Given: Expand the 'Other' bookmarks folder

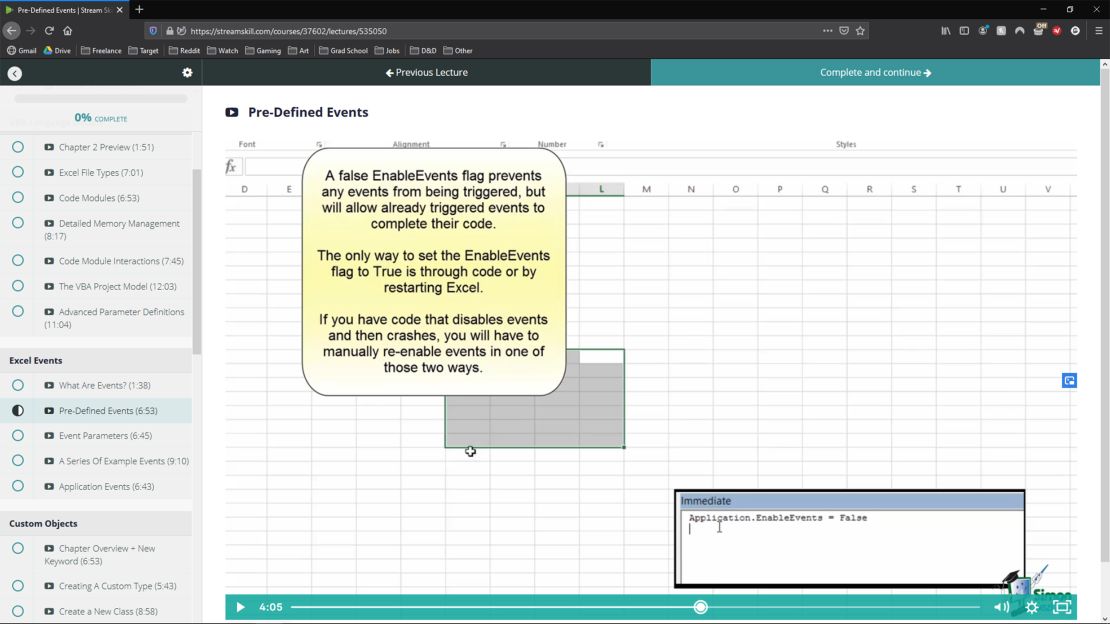Looking at the screenshot, I should 458,50.
